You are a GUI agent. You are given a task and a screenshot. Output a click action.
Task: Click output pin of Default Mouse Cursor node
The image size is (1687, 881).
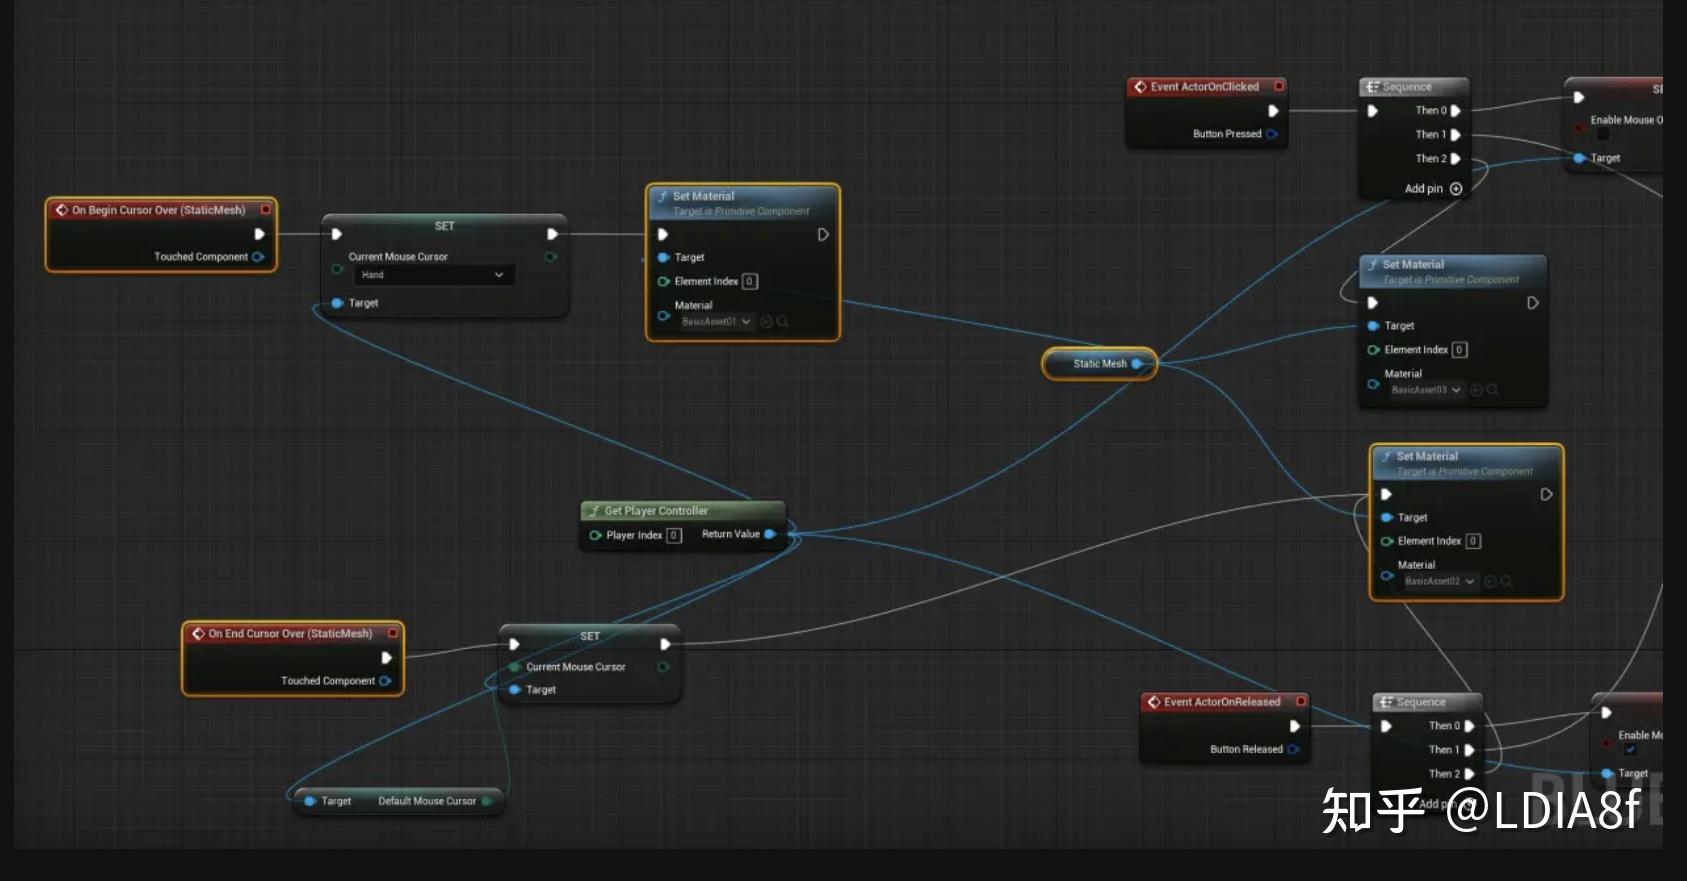pyautogui.click(x=487, y=801)
